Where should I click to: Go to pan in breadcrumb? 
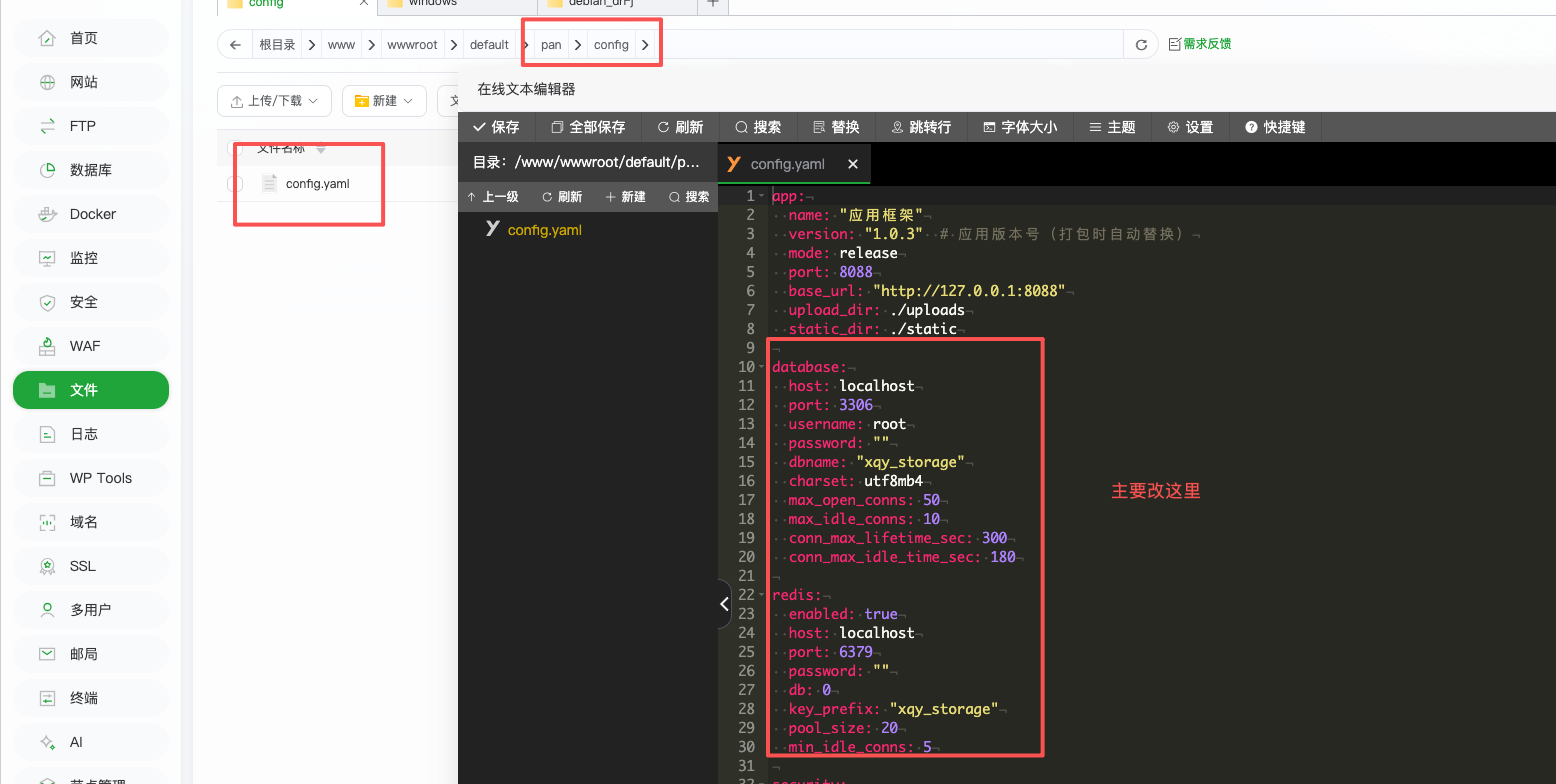point(551,45)
